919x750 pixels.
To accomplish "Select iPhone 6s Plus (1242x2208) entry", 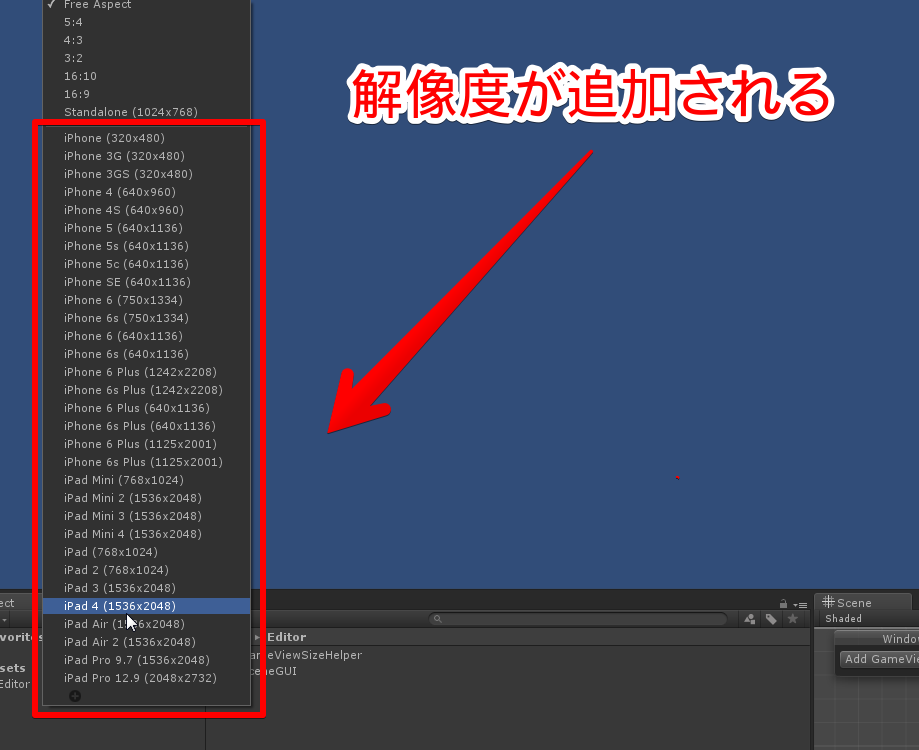I will pyautogui.click(x=147, y=390).
